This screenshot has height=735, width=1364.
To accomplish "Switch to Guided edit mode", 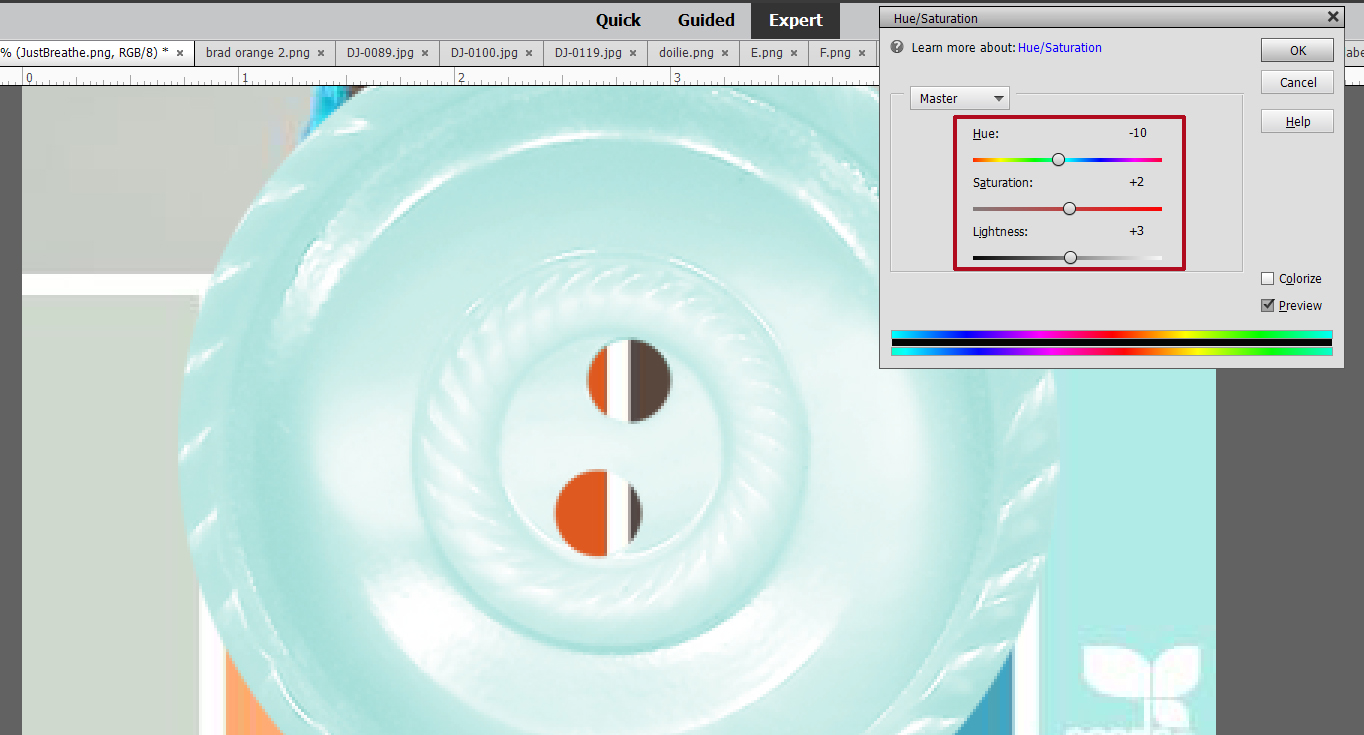I will [x=706, y=20].
